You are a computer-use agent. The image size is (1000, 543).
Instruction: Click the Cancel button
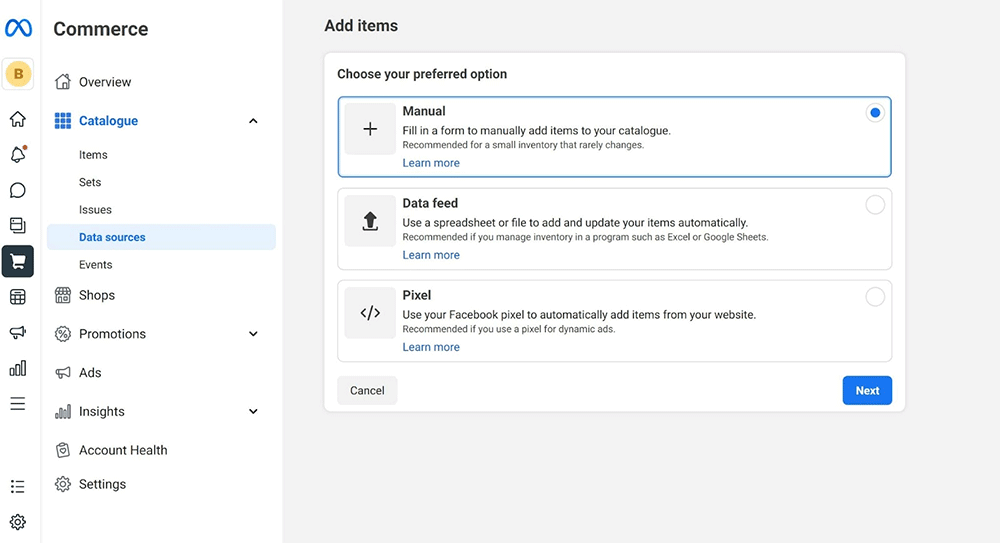(367, 390)
